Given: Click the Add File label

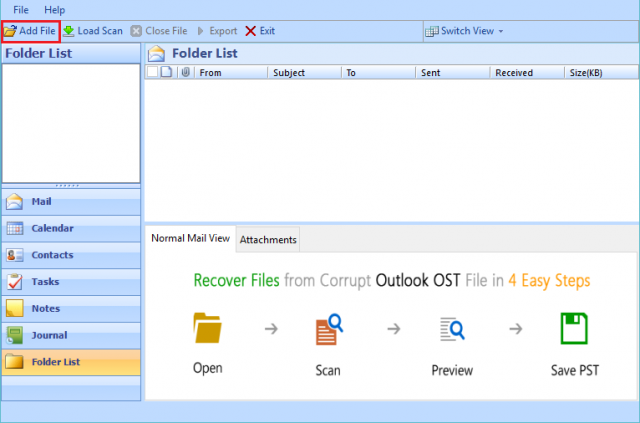Looking at the screenshot, I should (x=37, y=31).
